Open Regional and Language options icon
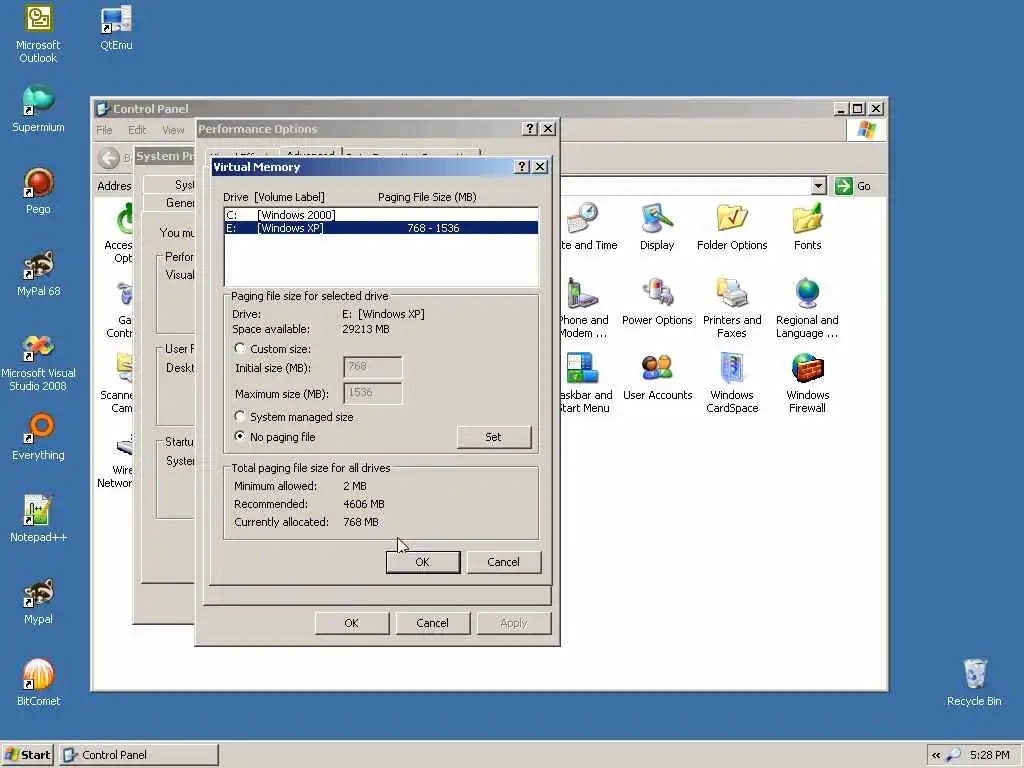Viewport: 1024px width, 768px height. click(807, 308)
